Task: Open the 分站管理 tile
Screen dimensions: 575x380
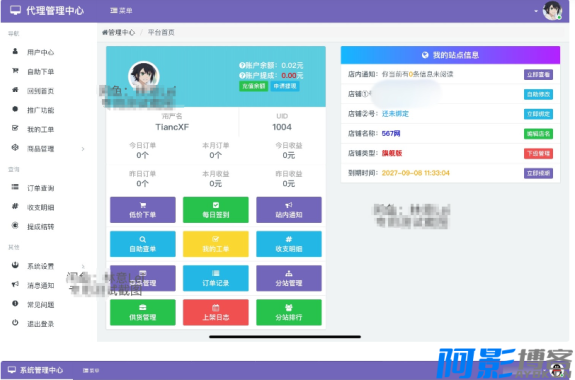Action: coord(289,278)
